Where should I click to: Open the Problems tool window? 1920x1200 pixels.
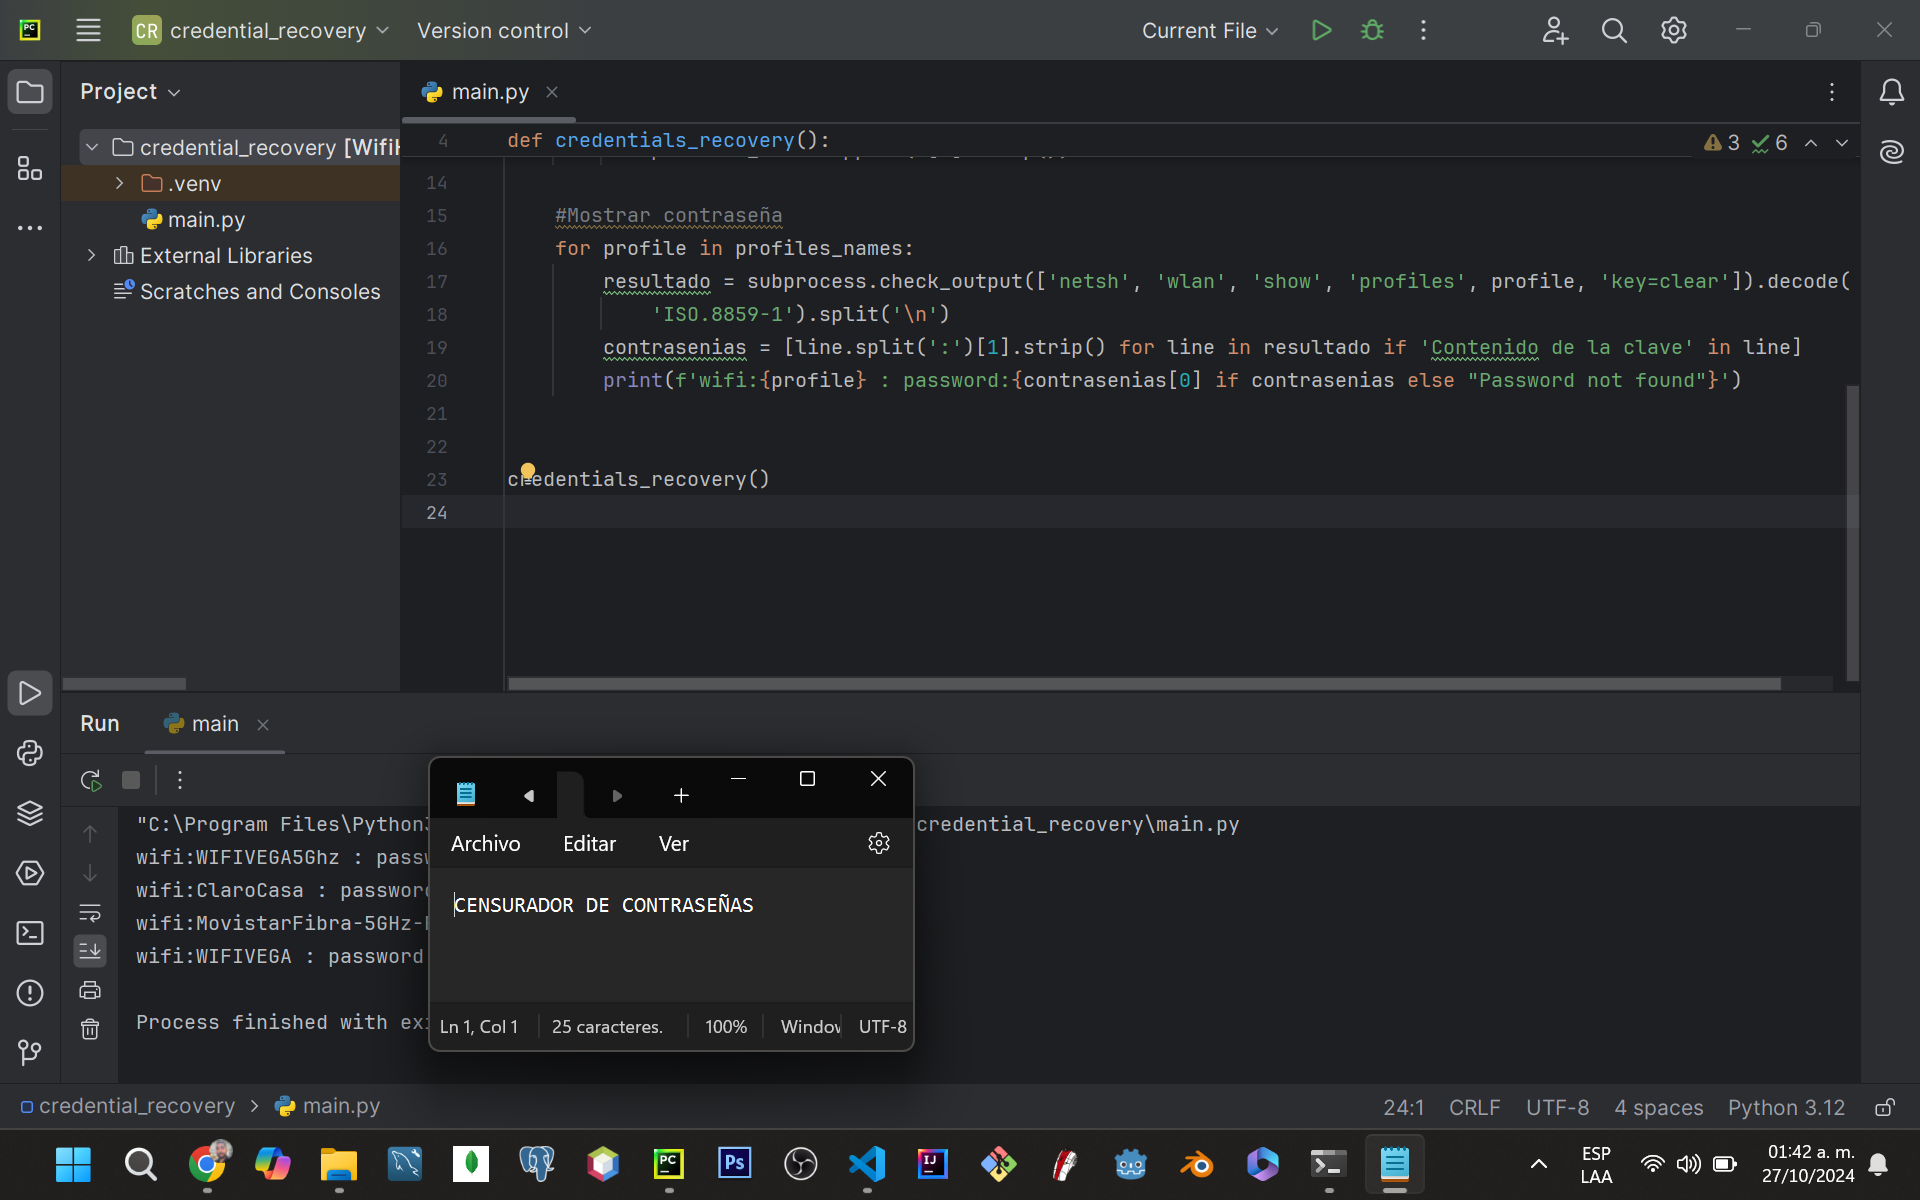click(30, 993)
